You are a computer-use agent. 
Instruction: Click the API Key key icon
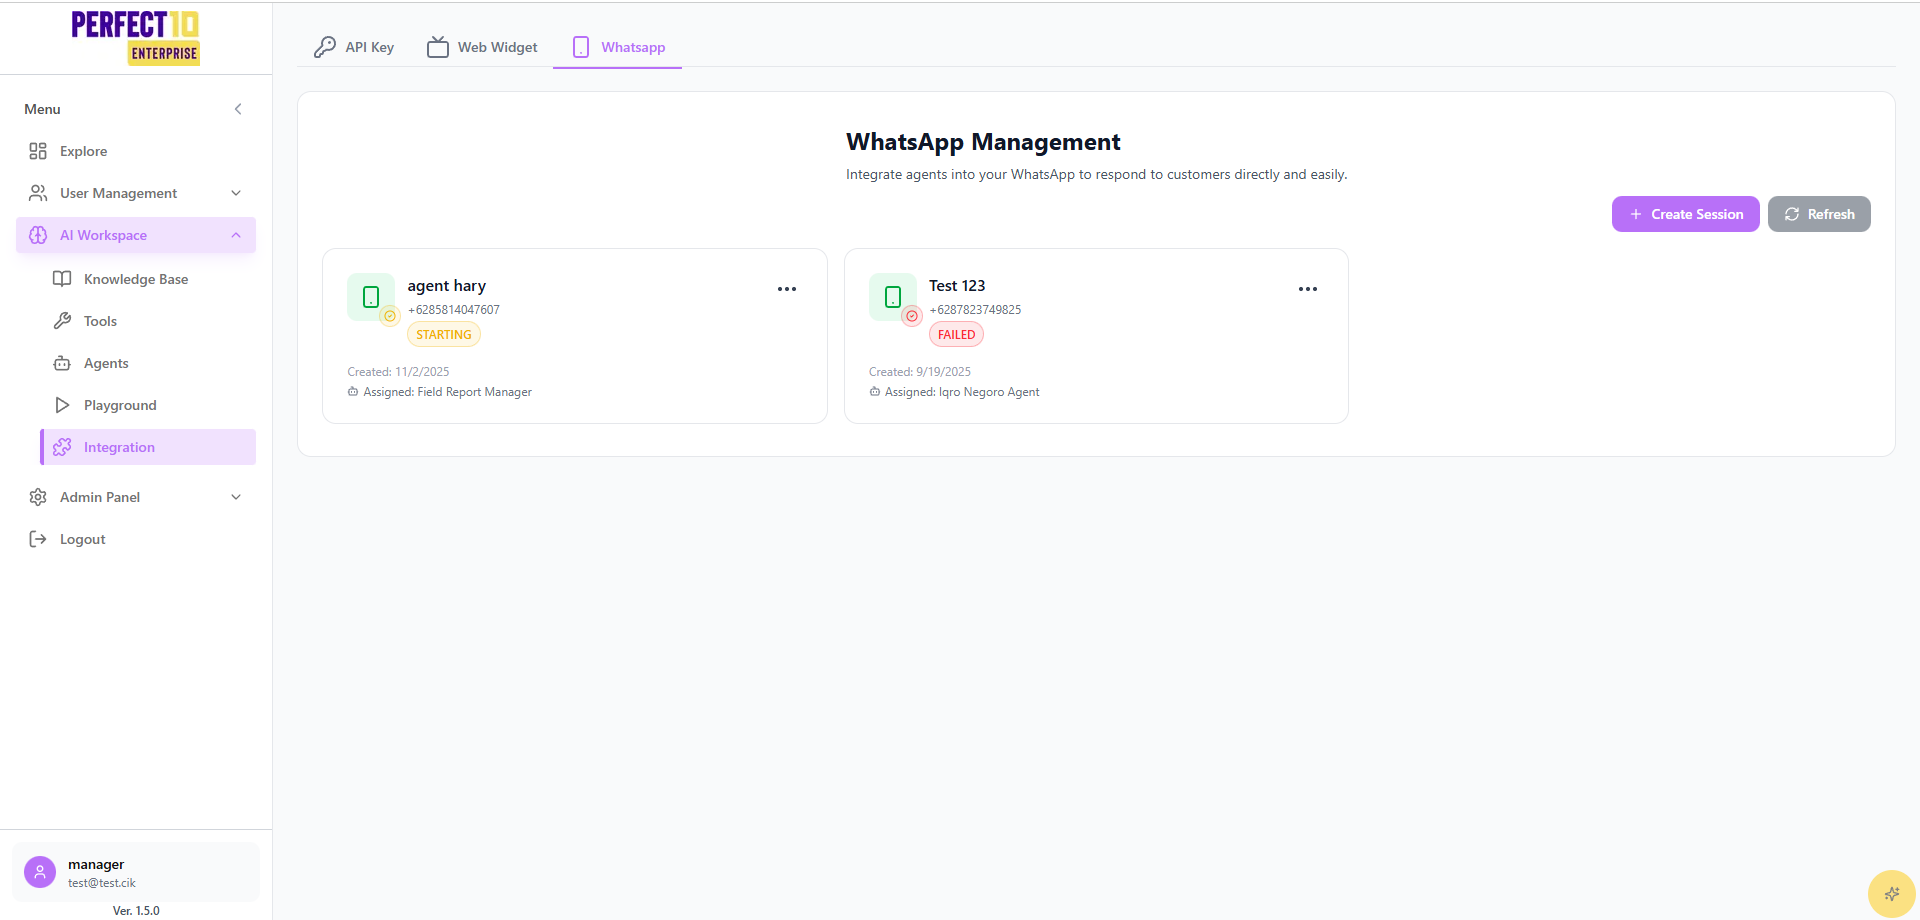pyautogui.click(x=325, y=47)
